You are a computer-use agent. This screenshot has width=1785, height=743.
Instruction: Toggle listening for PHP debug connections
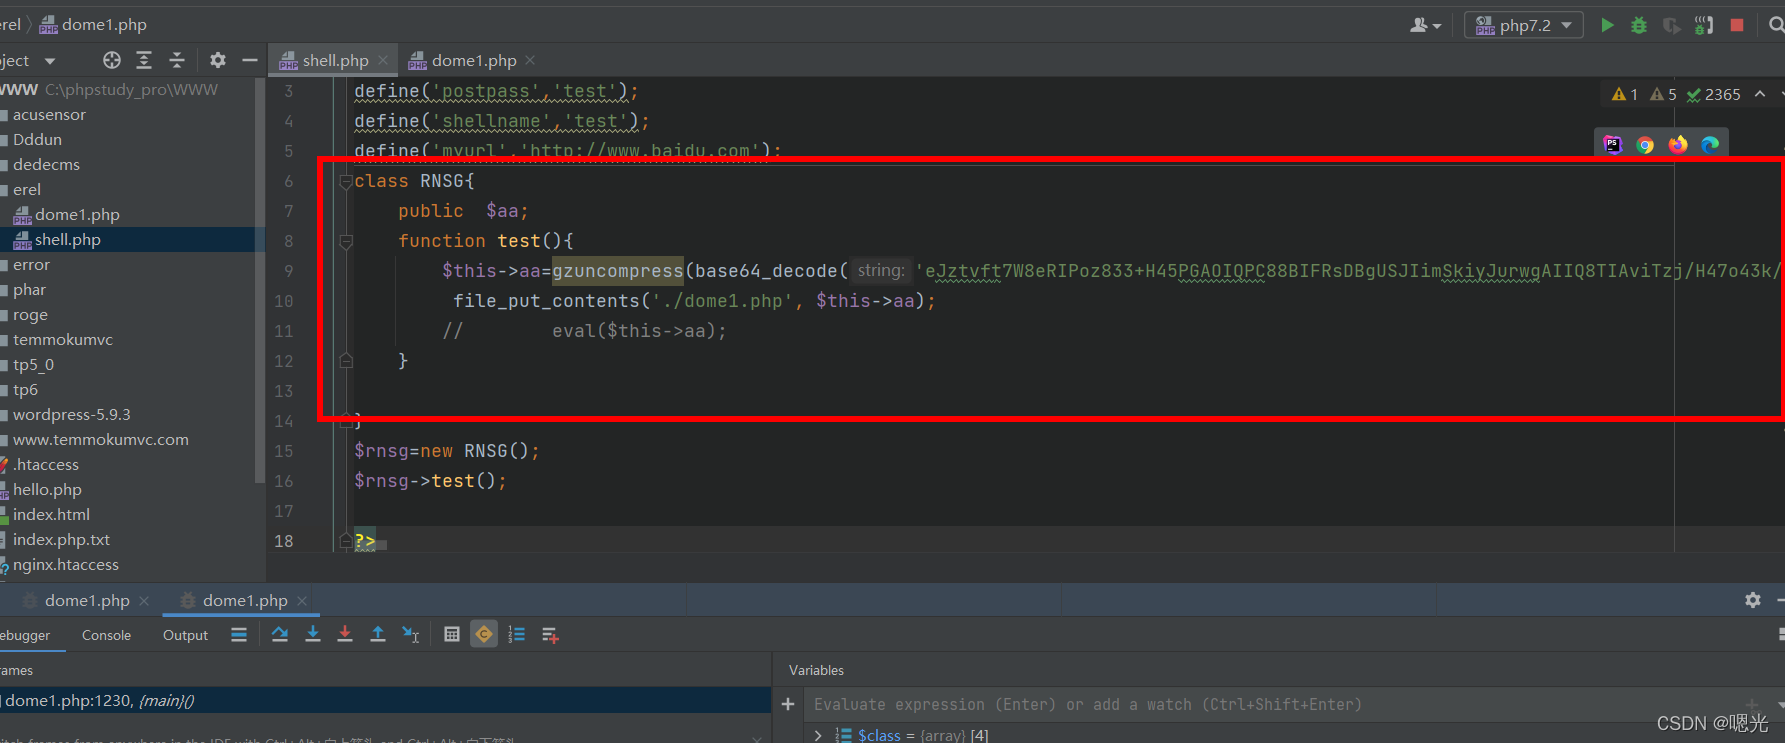tap(1704, 25)
